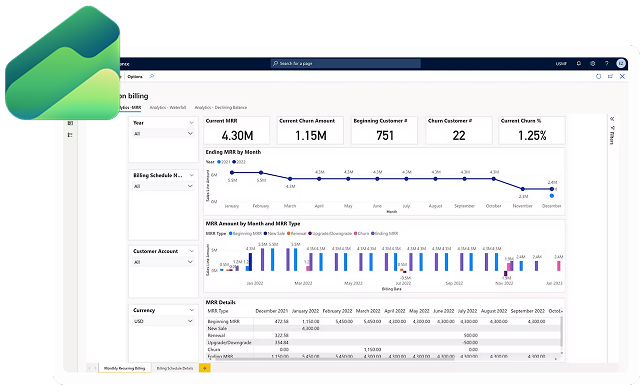Click lower left sidebar list icon
Viewport: 640px width, 385px height.
coord(70,135)
